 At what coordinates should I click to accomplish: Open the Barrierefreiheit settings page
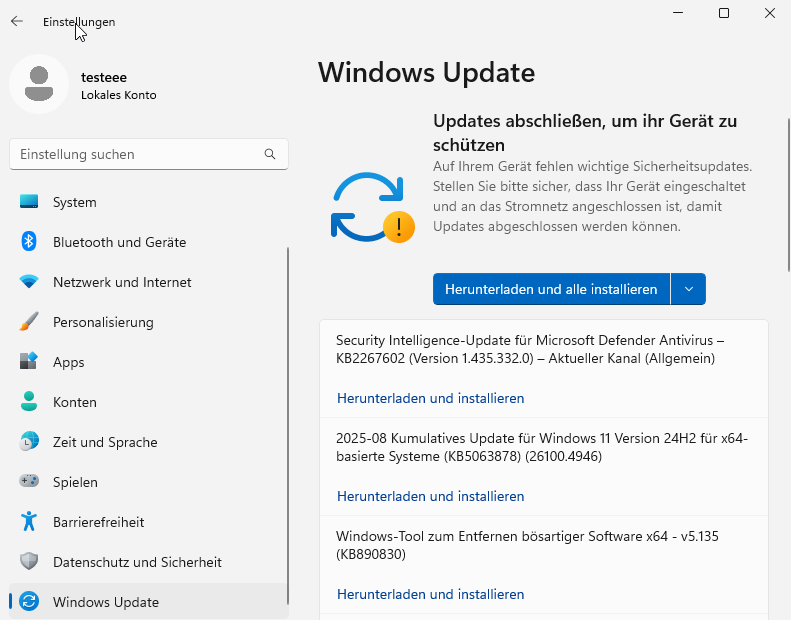pos(98,522)
